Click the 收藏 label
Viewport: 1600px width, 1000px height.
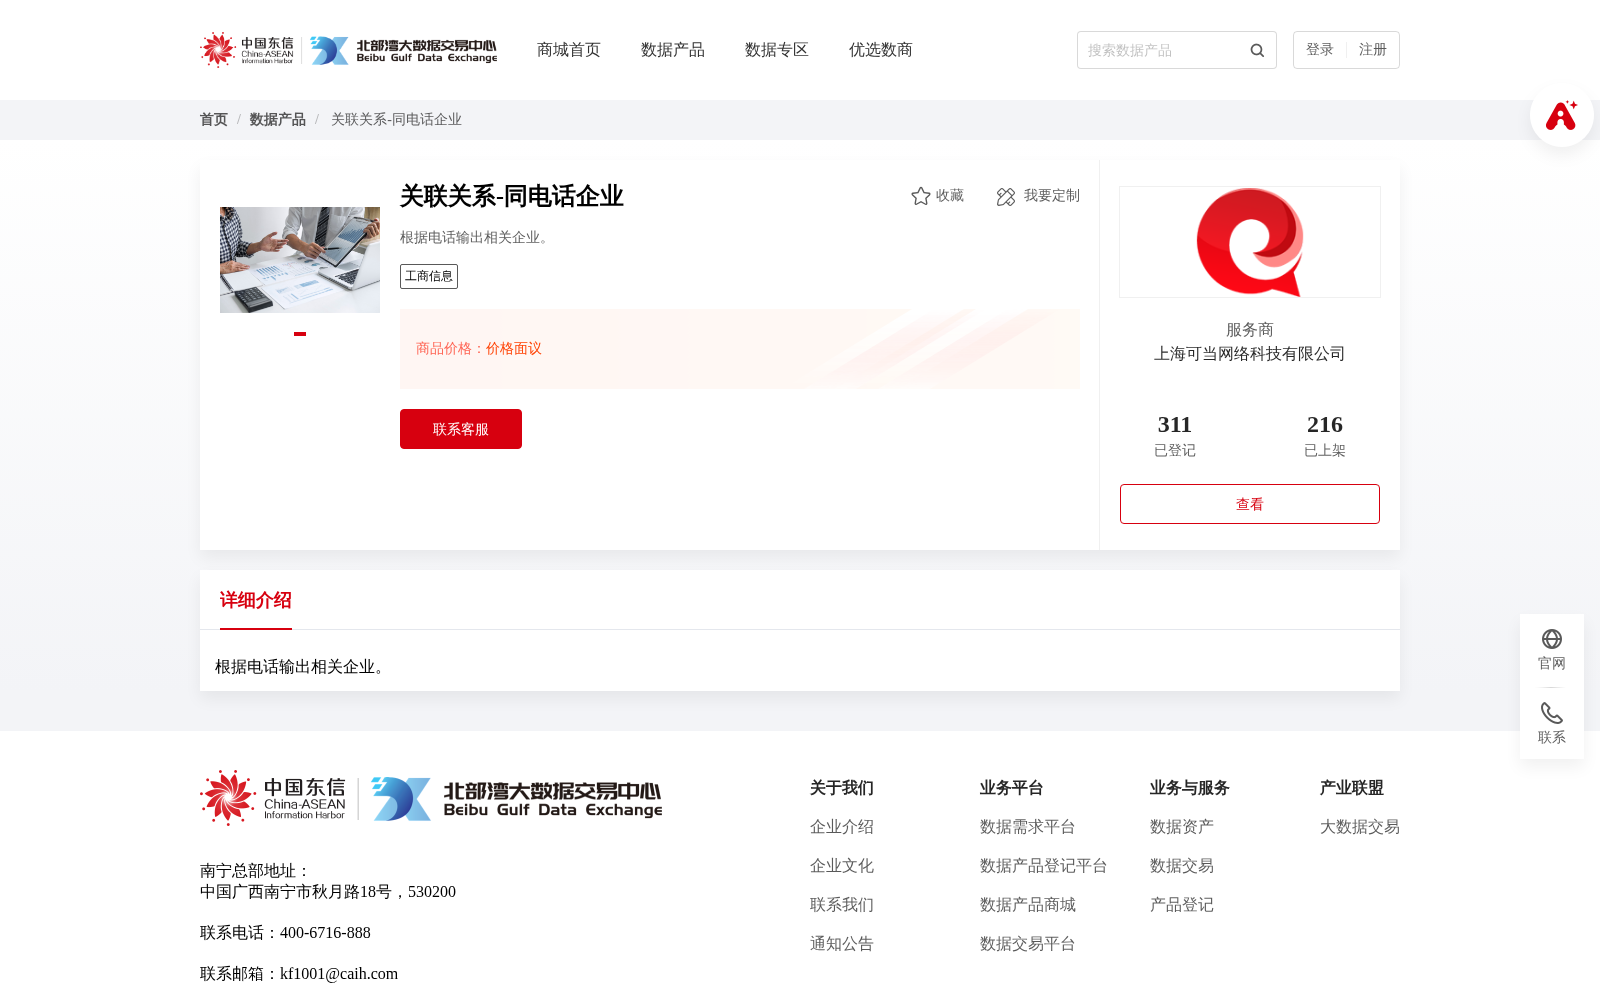point(950,196)
